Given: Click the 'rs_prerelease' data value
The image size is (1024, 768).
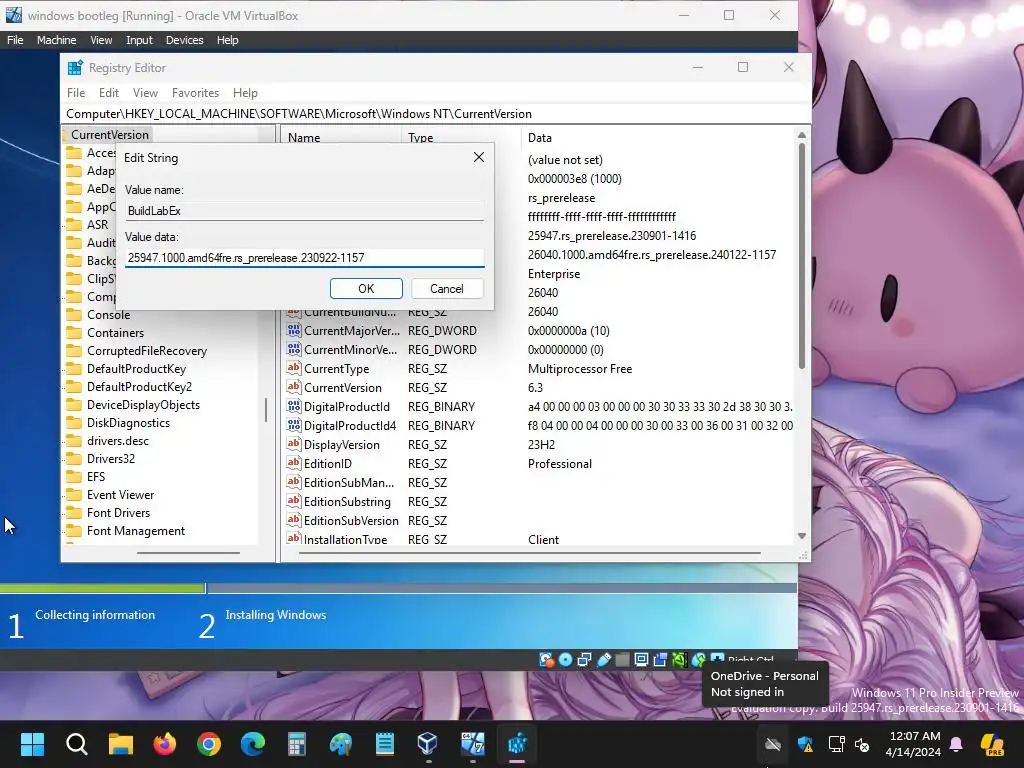Looking at the screenshot, I should [561, 198].
